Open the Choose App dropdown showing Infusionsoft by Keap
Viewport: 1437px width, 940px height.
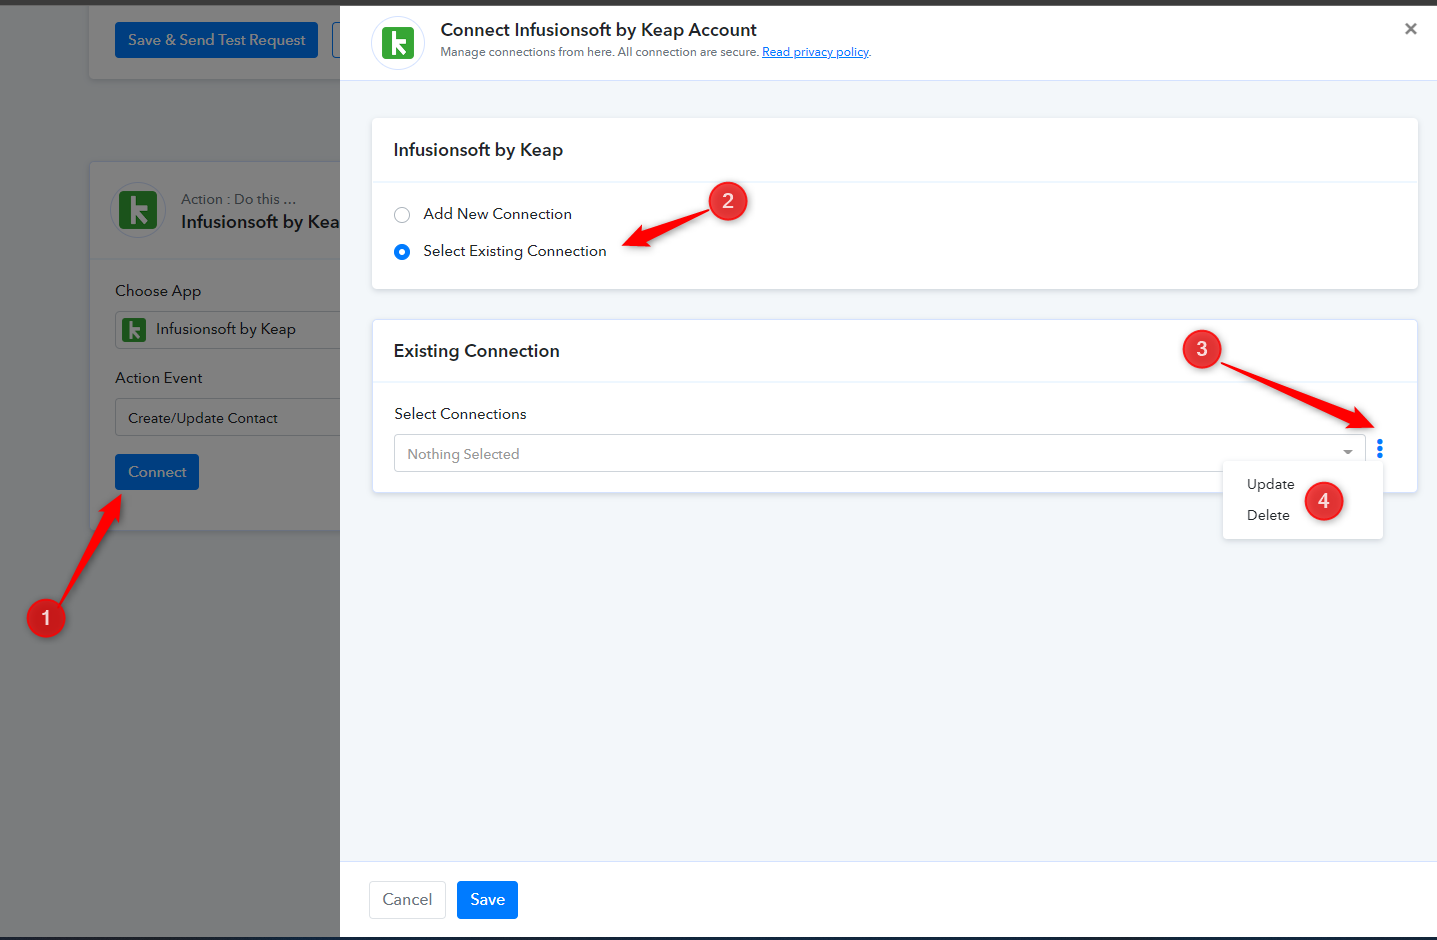[228, 329]
